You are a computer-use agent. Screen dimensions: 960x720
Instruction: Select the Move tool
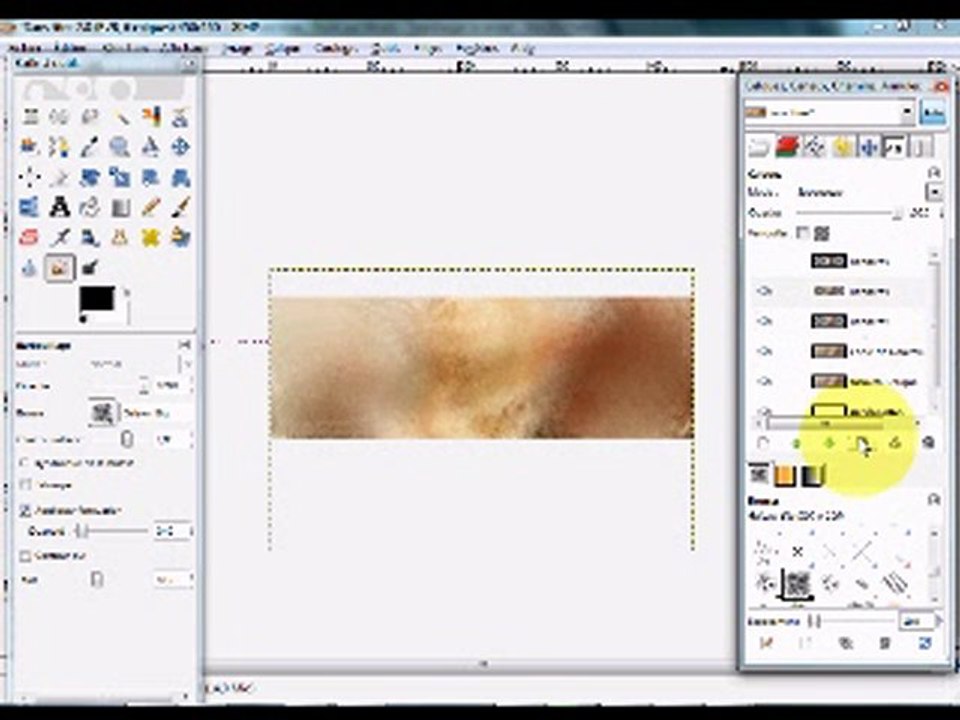click(x=180, y=147)
